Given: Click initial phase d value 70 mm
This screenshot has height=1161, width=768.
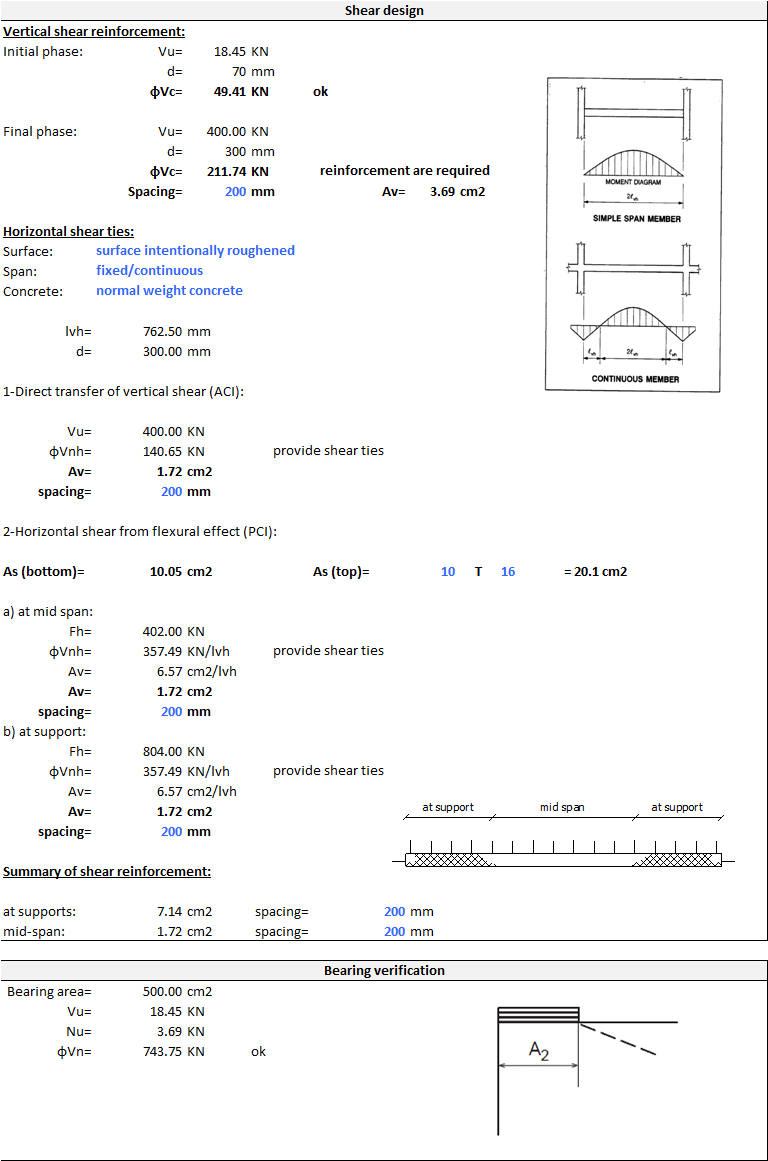Looking at the screenshot, I should [x=253, y=72].
